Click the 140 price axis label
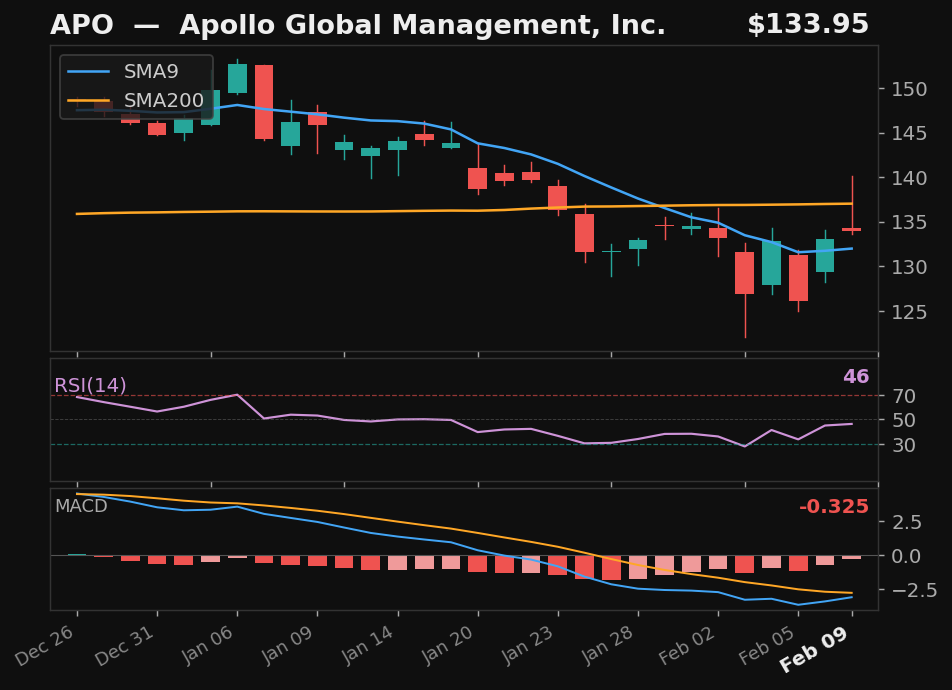The height and width of the screenshot is (690, 952). click(909, 178)
